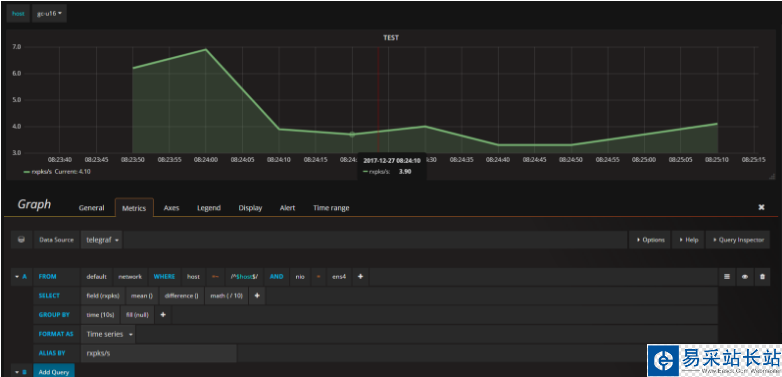
Task: Switch to the Display tab
Action: click(250, 208)
